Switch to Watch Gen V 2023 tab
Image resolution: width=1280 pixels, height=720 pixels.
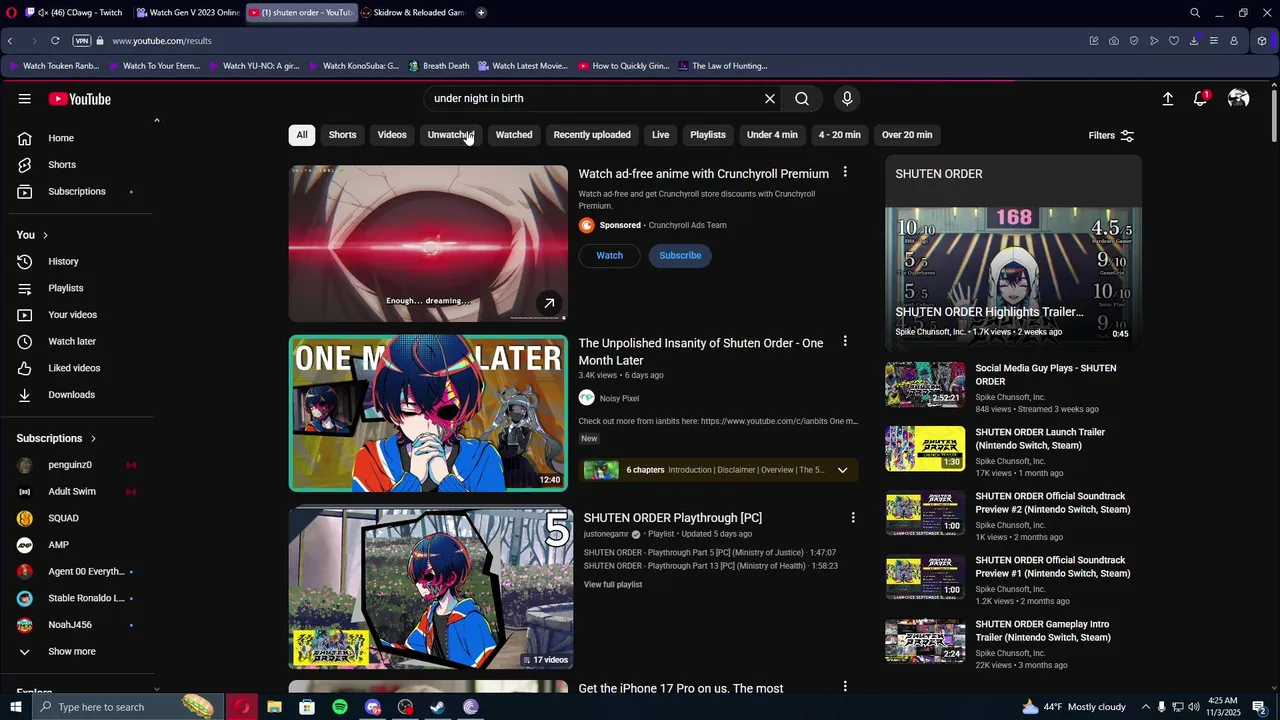(188, 13)
